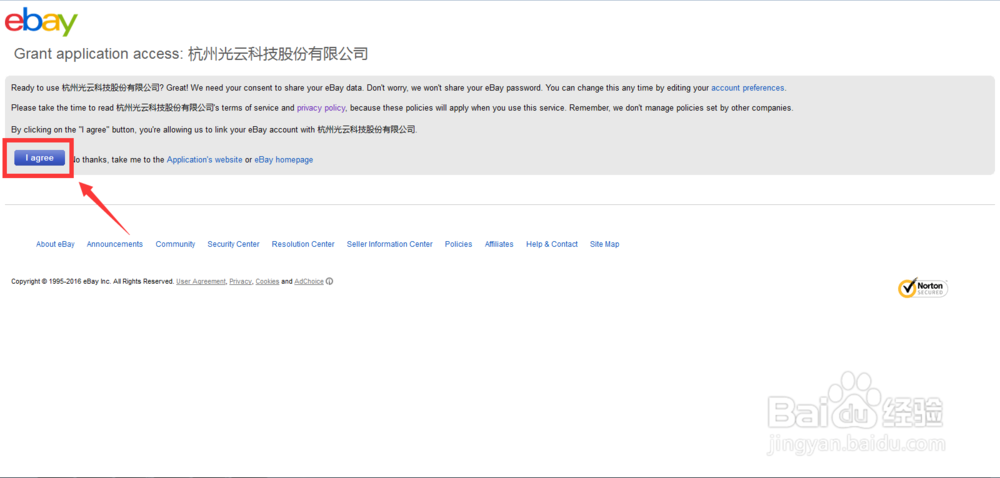Screen dimensions: 1000x478
Task: Click the eBay logo
Action: point(41,22)
